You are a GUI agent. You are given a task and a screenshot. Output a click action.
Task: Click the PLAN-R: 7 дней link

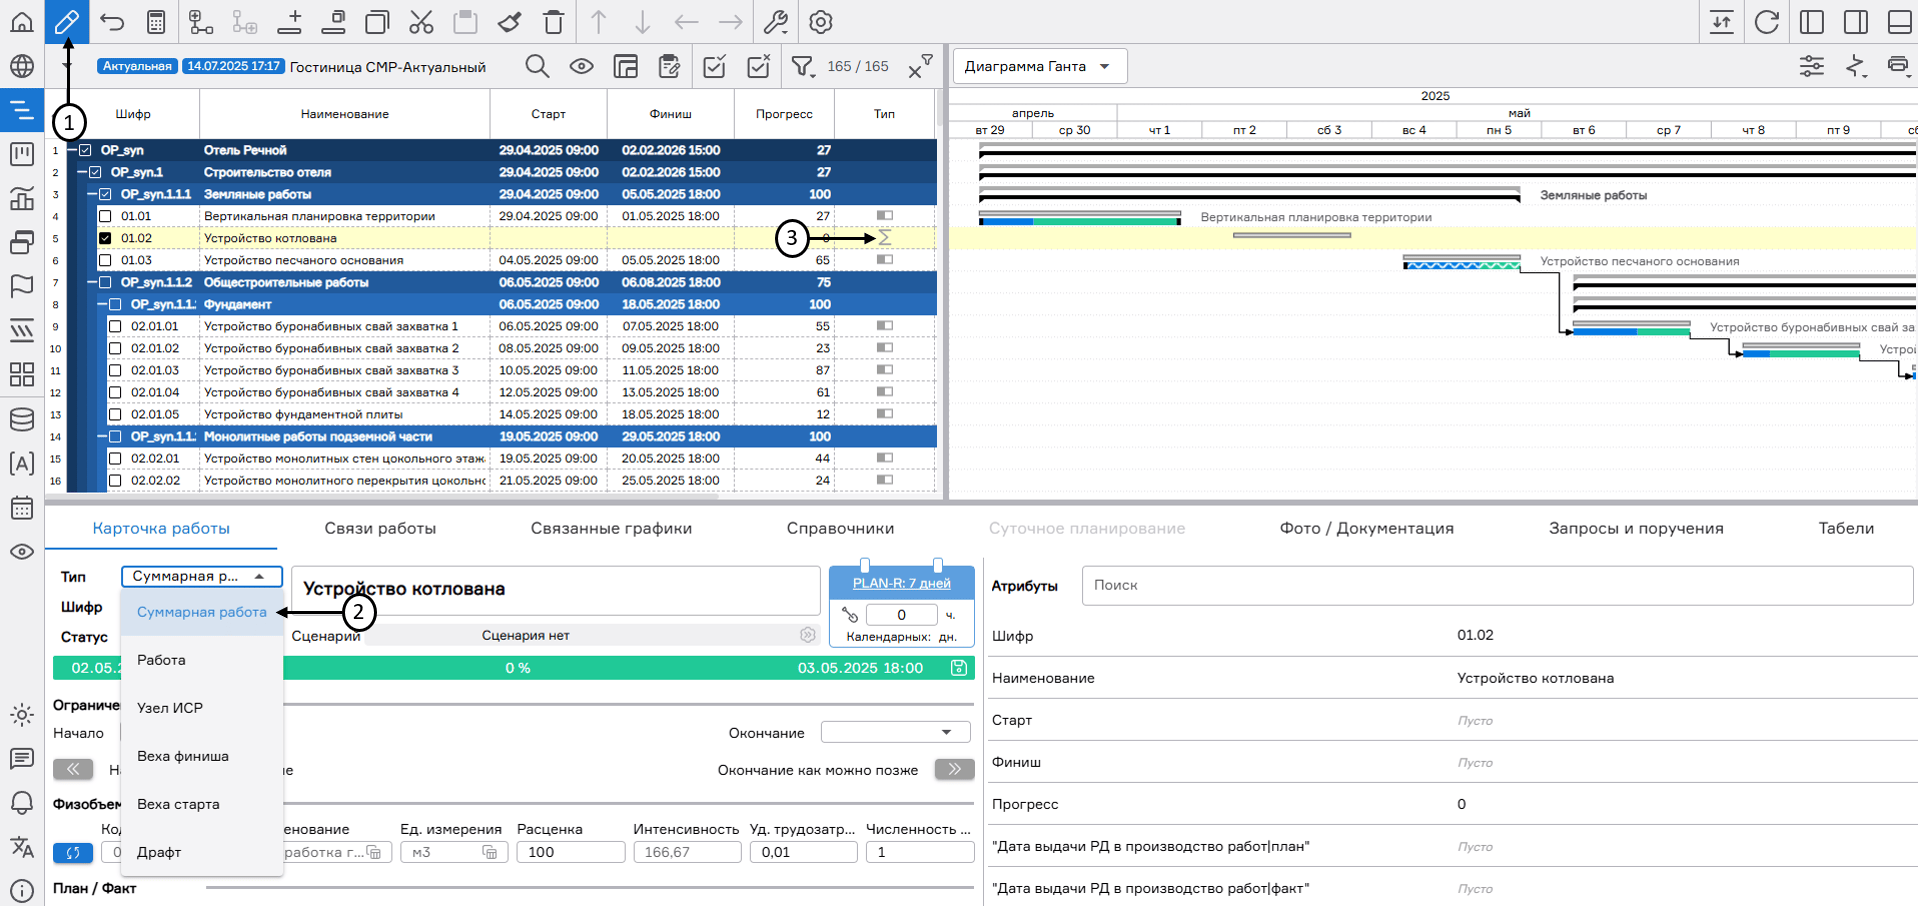click(x=901, y=583)
